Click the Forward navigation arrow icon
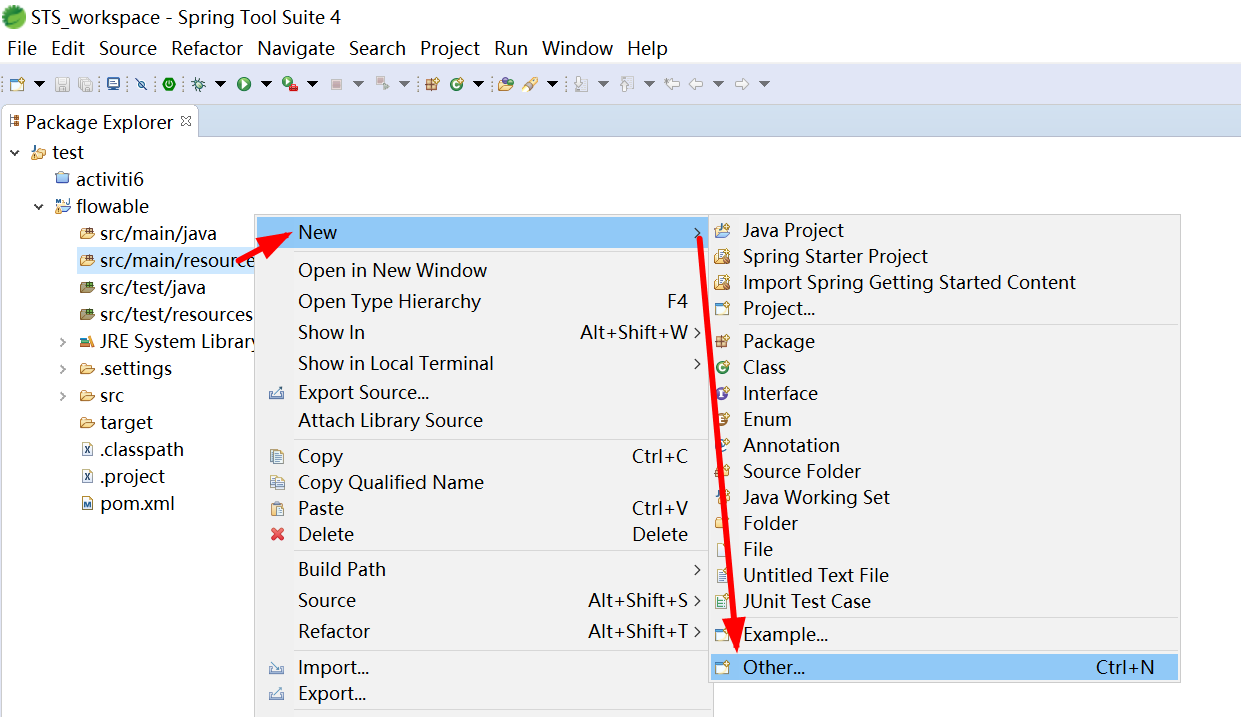 [741, 84]
